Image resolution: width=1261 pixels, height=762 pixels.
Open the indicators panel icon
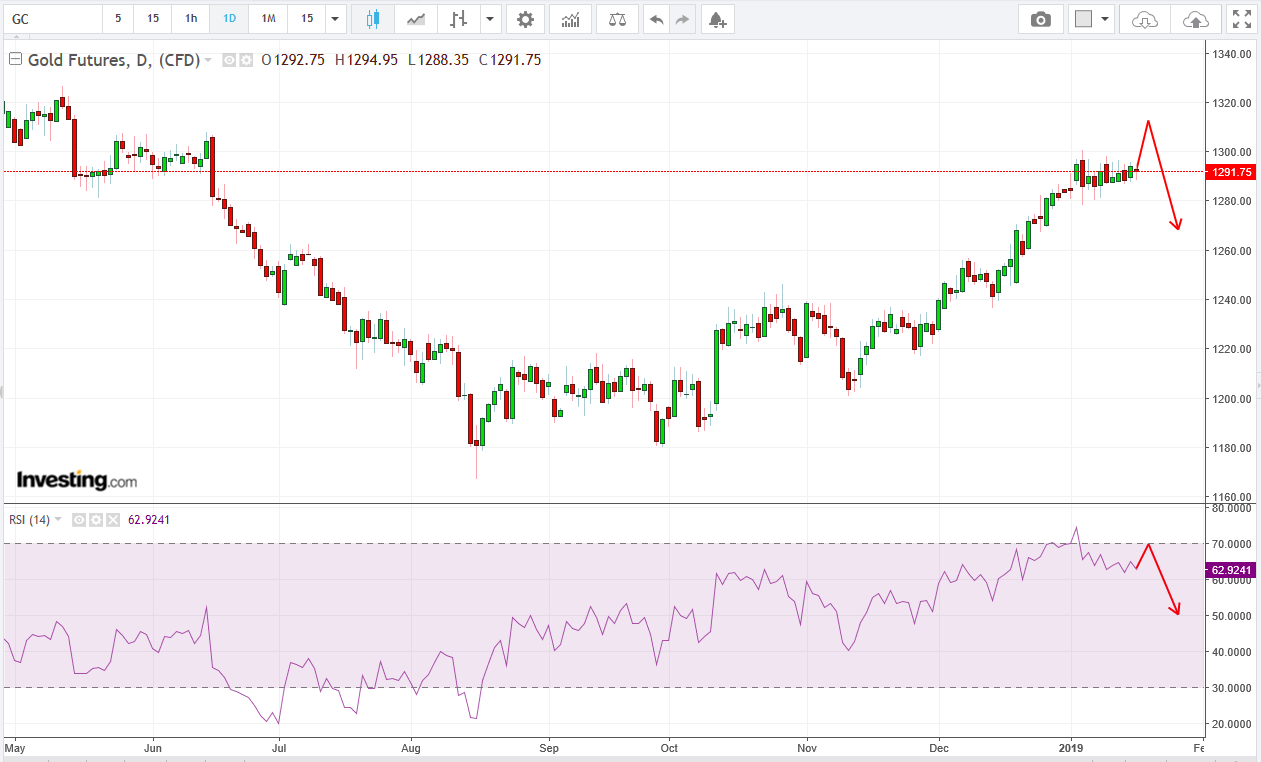(x=570, y=19)
